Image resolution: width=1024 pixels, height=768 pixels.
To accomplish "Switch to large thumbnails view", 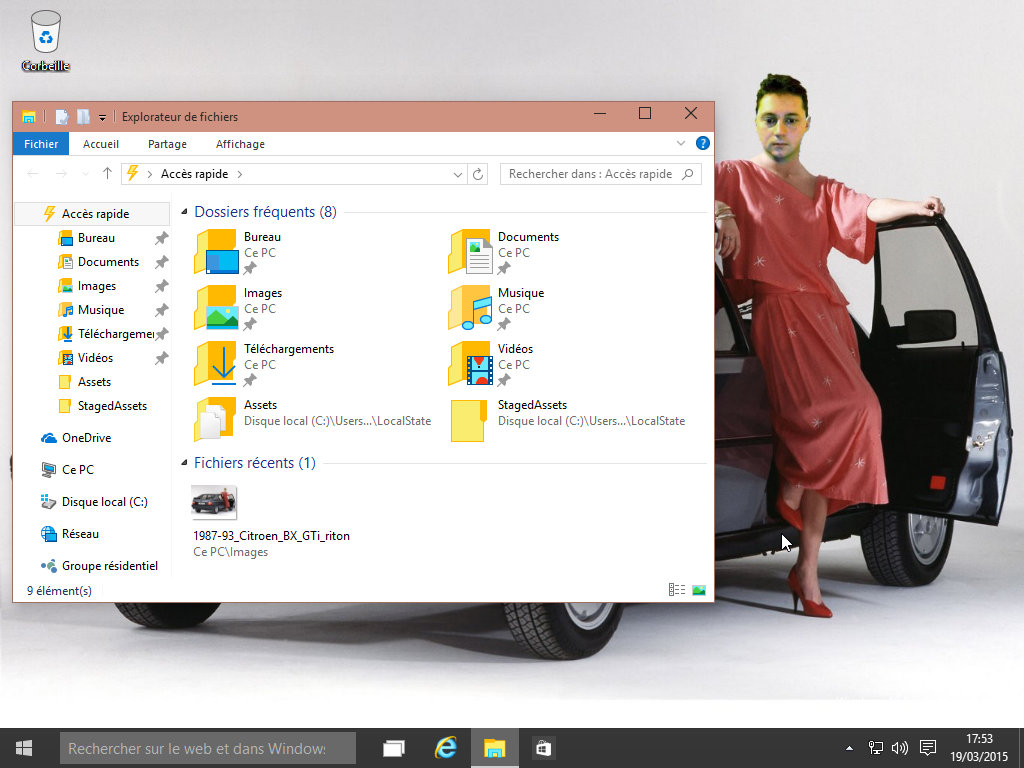I will point(699,590).
